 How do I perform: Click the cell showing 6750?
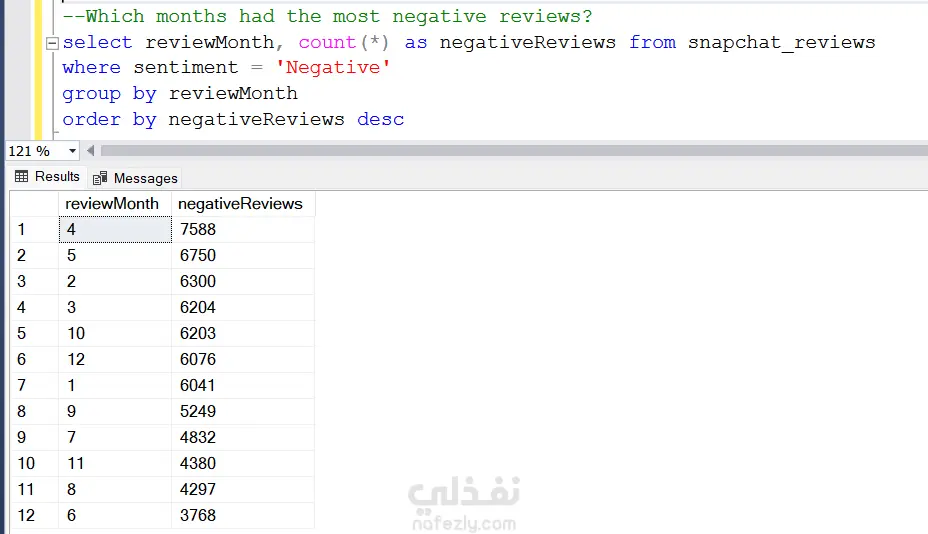click(243, 255)
